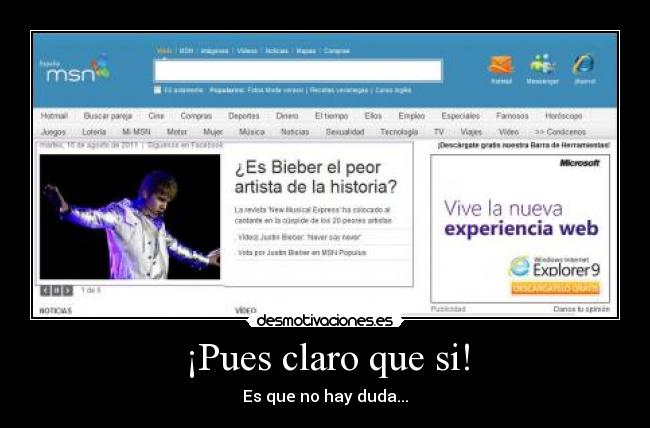Image resolution: width=650 pixels, height=428 pixels.
Task: Go to the Deportes section
Action: point(244,116)
